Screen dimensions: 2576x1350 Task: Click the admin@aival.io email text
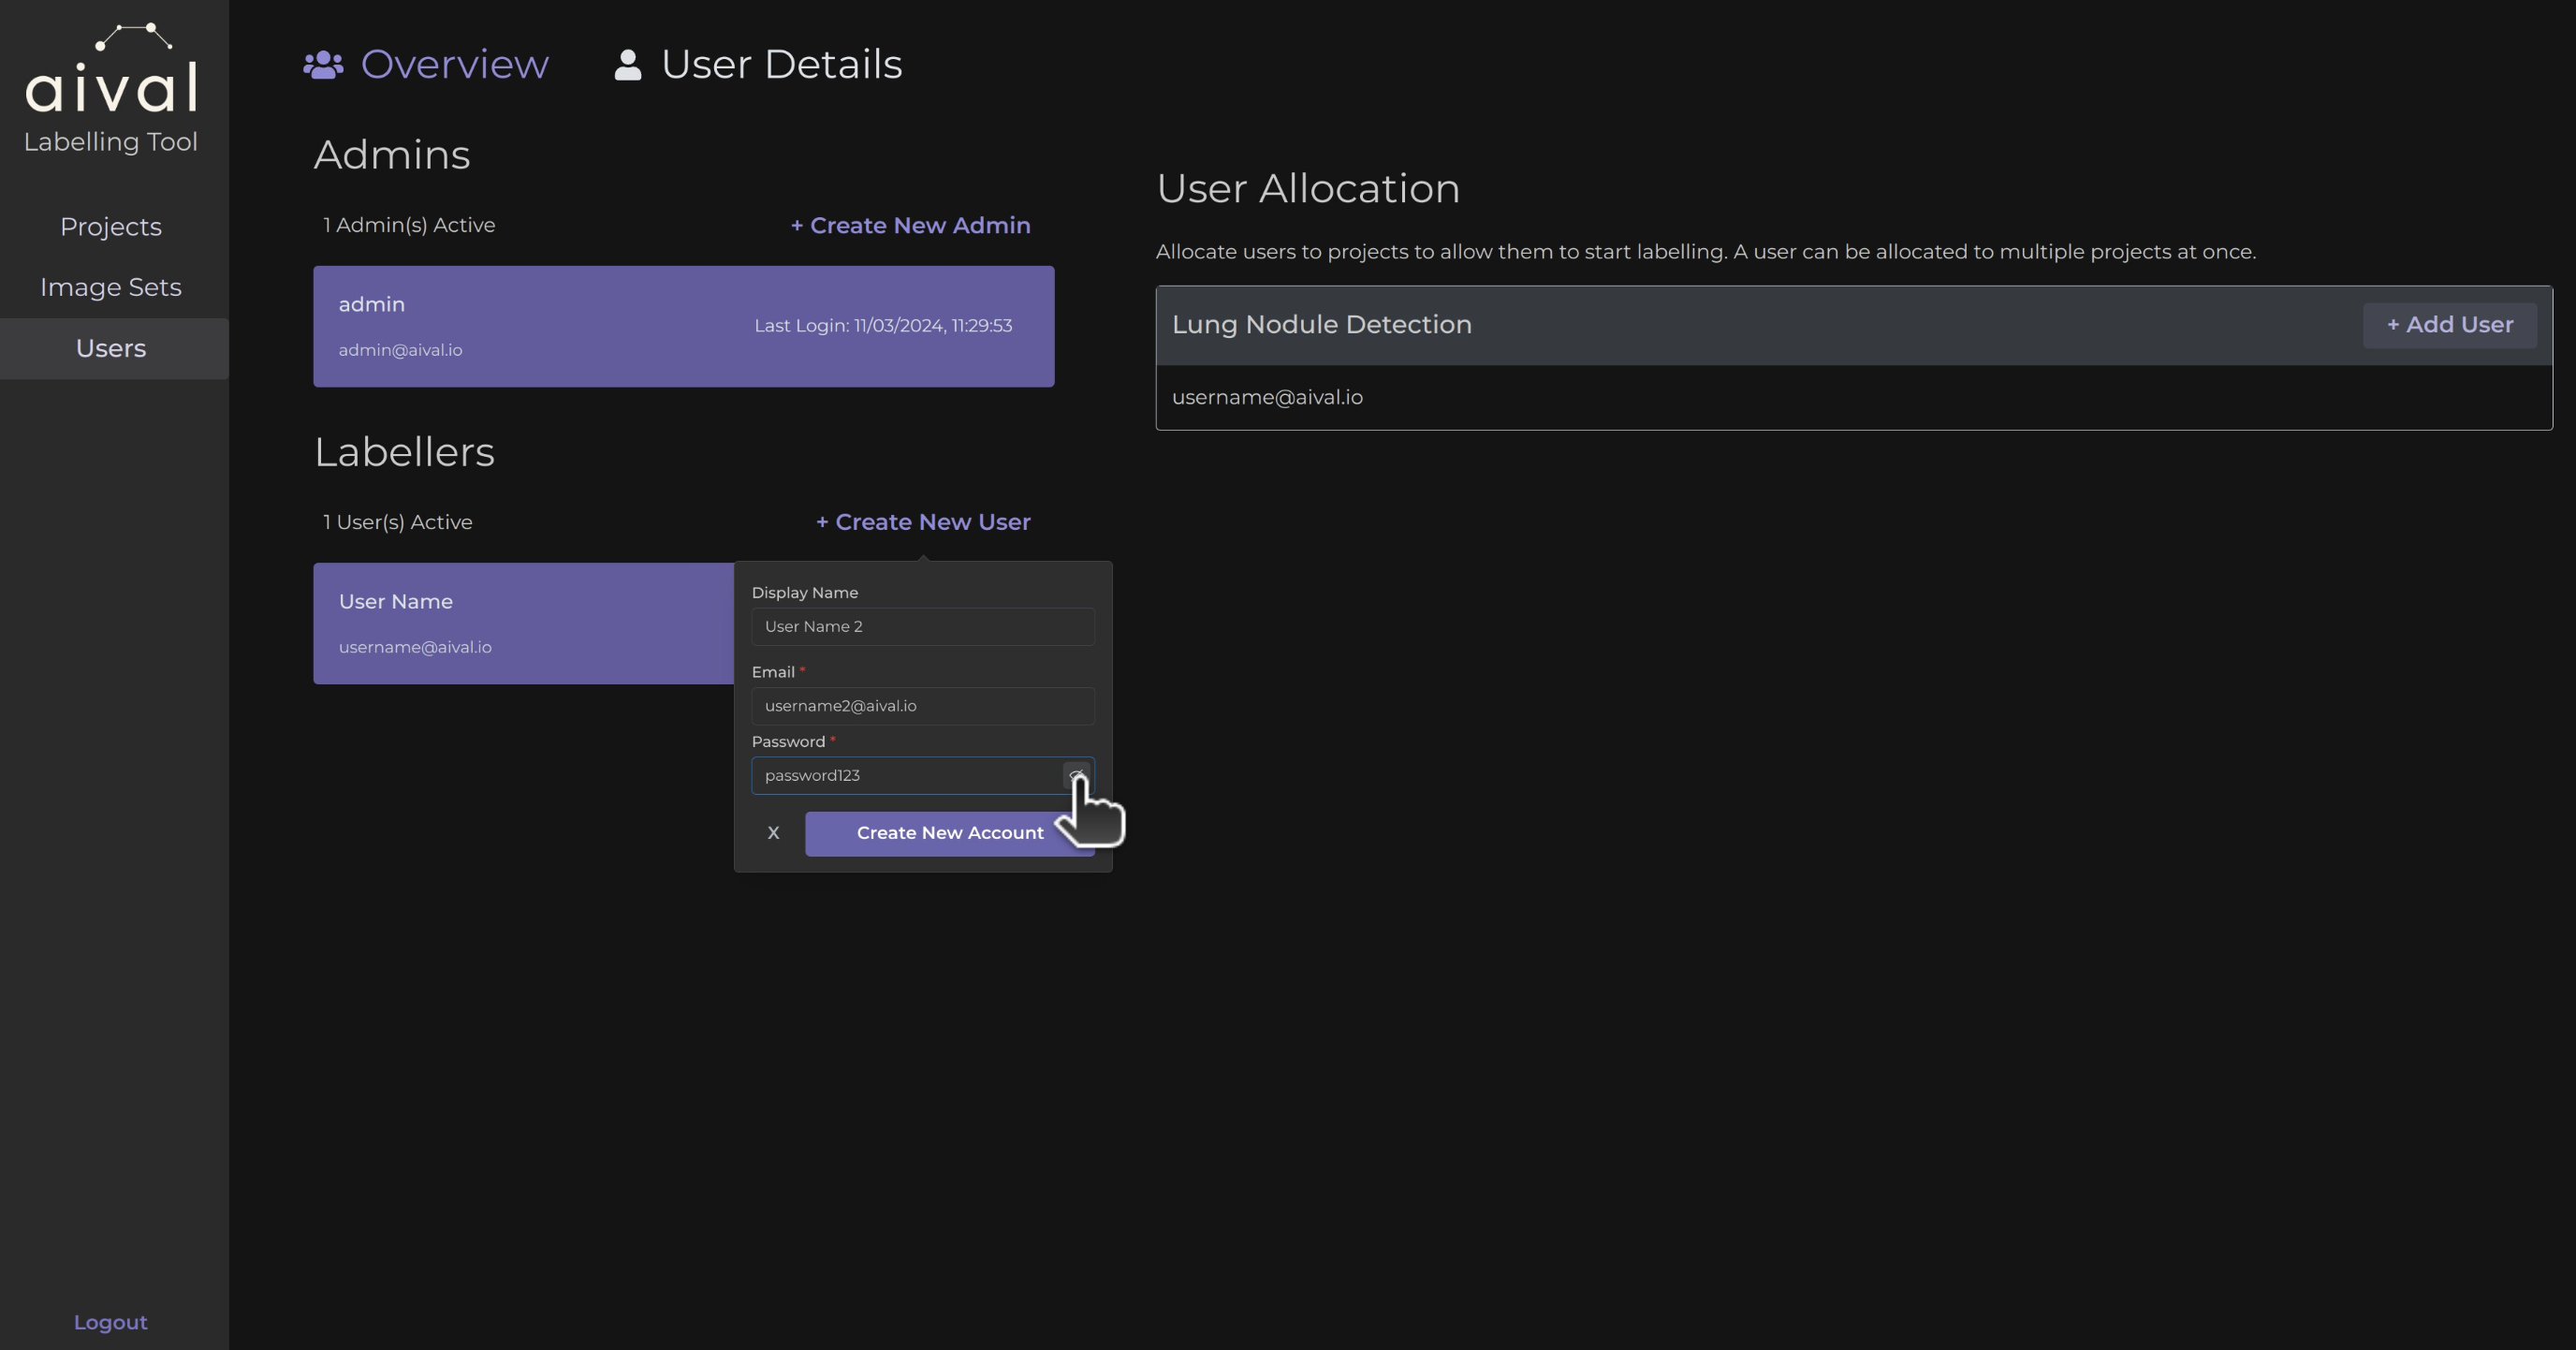pyautogui.click(x=400, y=350)
